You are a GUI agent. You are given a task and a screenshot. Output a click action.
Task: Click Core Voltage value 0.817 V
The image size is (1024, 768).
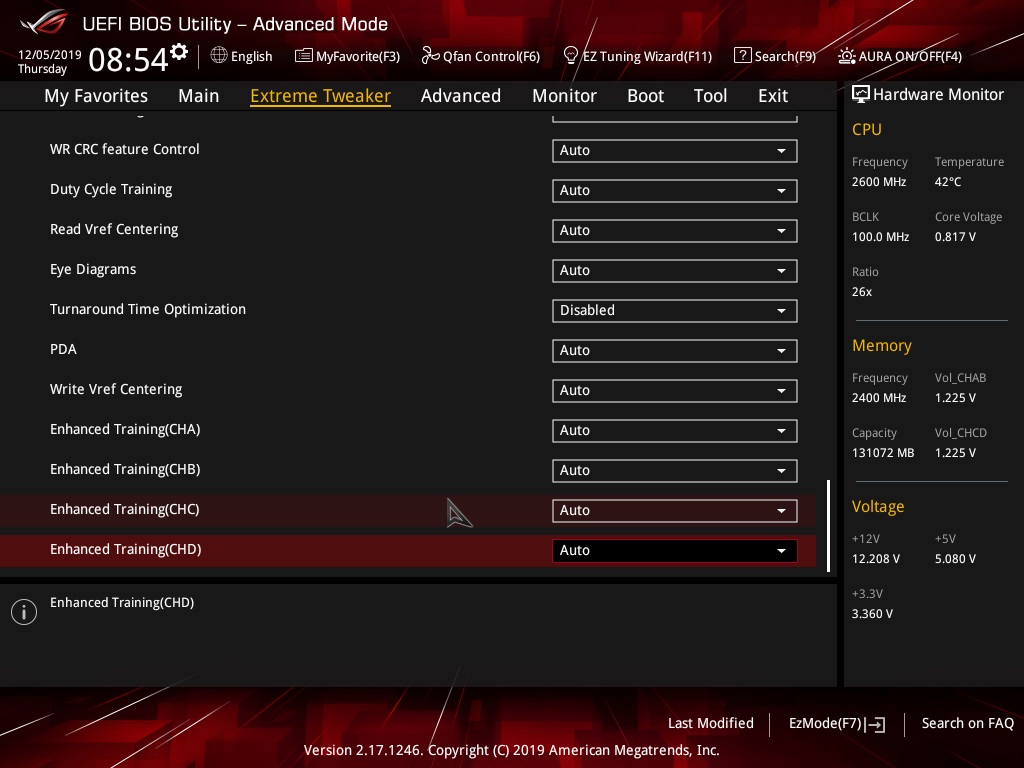[x=955, y=236]
